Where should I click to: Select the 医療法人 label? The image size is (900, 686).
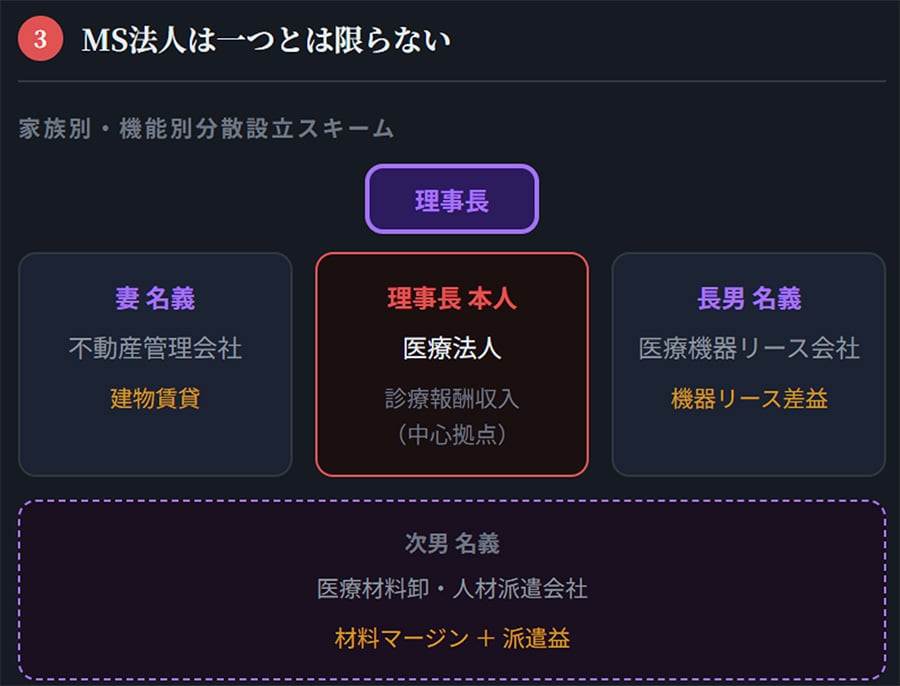pyautogui.click(x=452, y=348)
